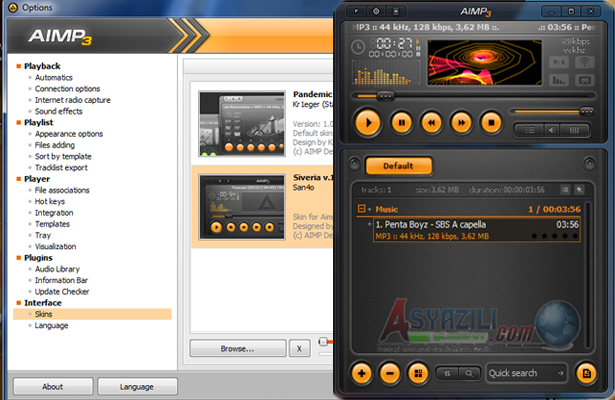This screenshot has height=400, width=615.
Task: Click the visualization display in the player
Action: point(484,62)
